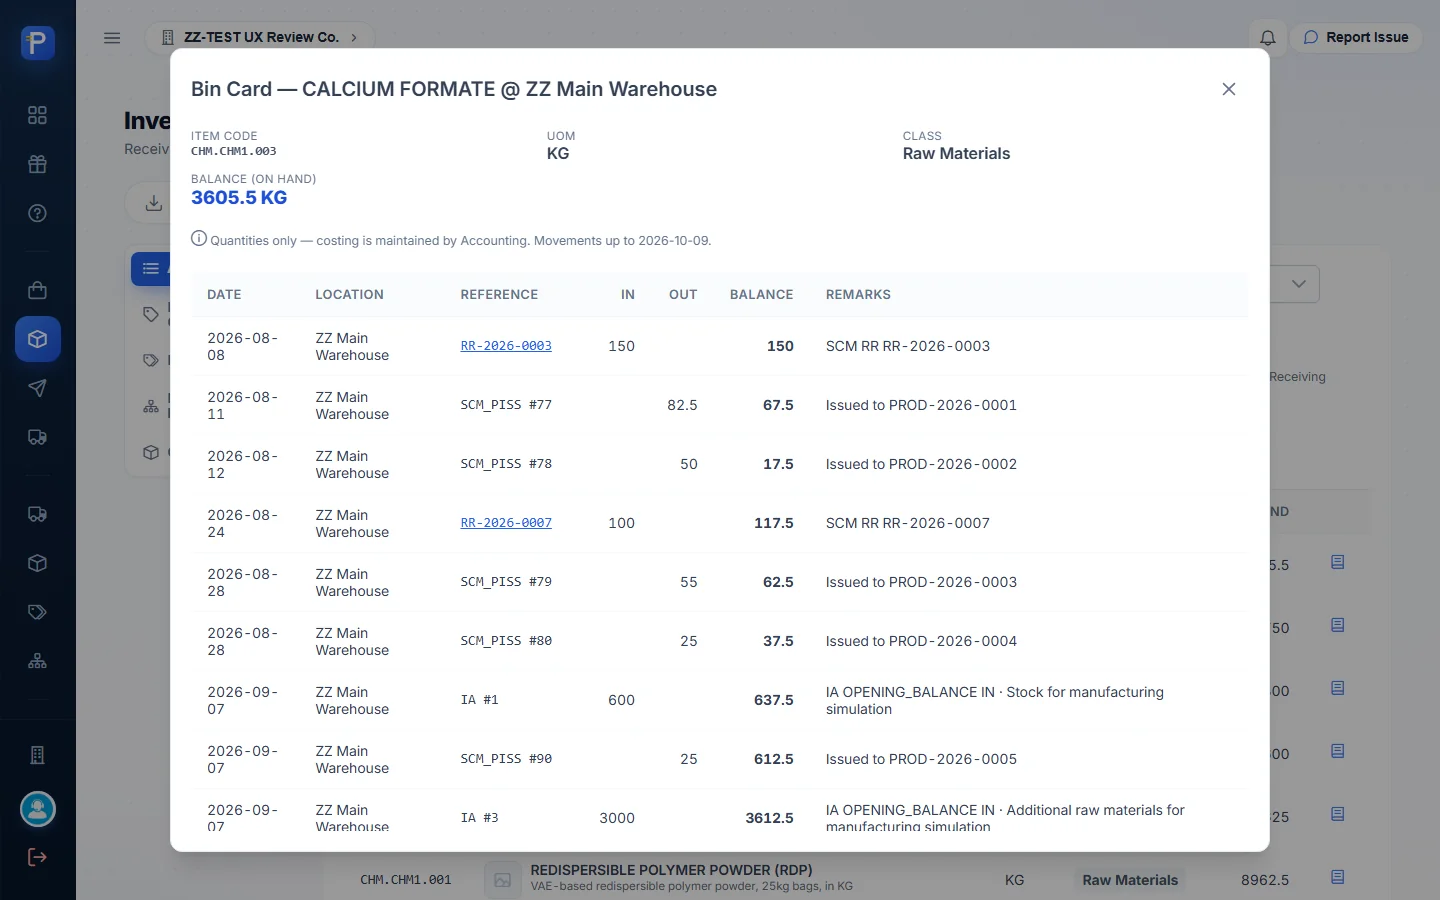Click the reference SCM_PISS #80
The width and height of the screenshot is (1440, 900).
[x=506, y=641]
